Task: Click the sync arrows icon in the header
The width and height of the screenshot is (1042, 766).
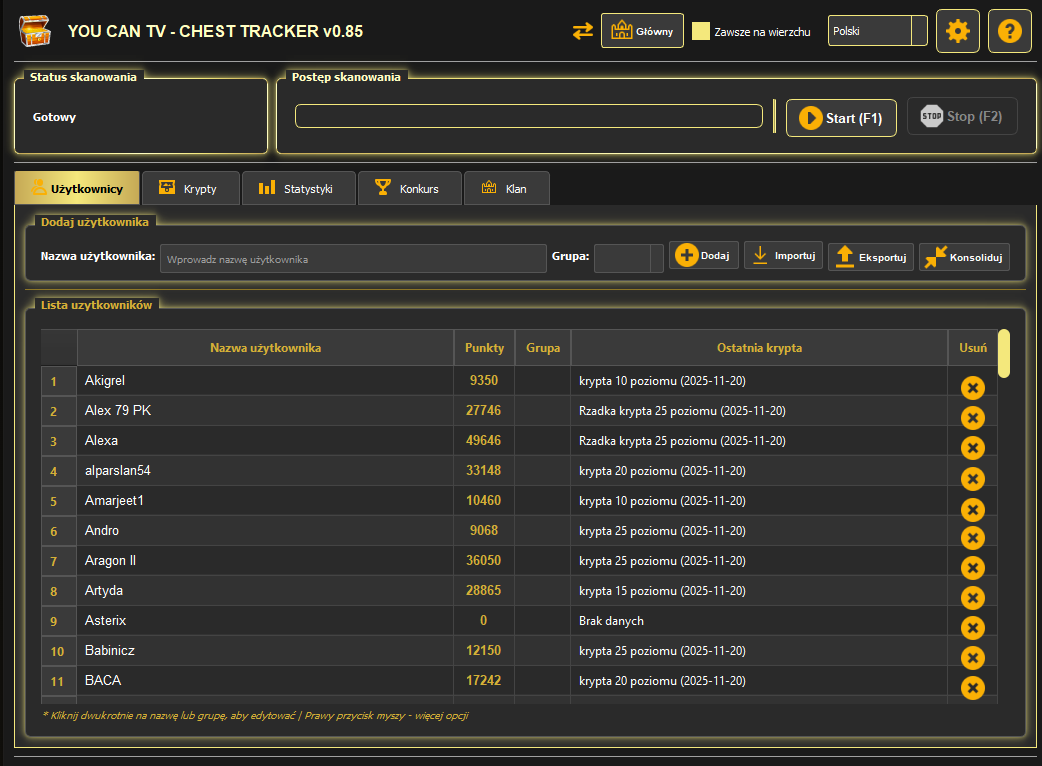Action: coord(583,31)
